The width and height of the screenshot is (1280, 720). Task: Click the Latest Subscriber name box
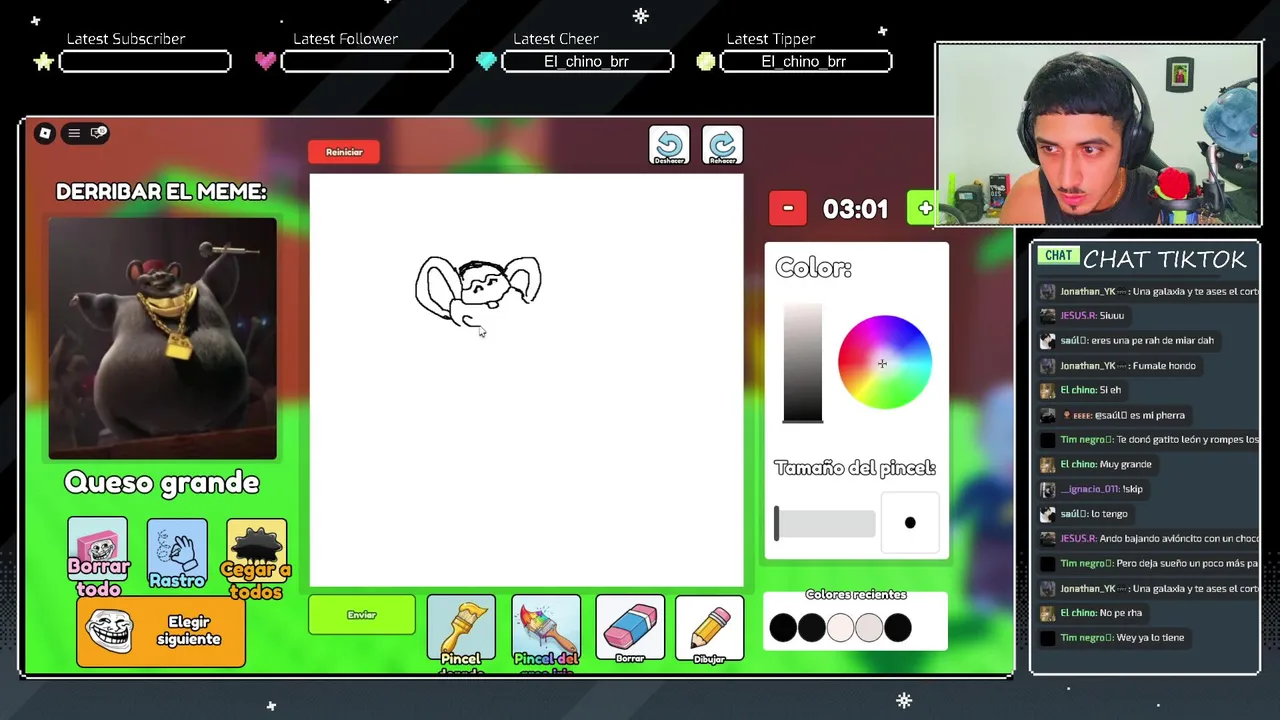coord(145,62)
